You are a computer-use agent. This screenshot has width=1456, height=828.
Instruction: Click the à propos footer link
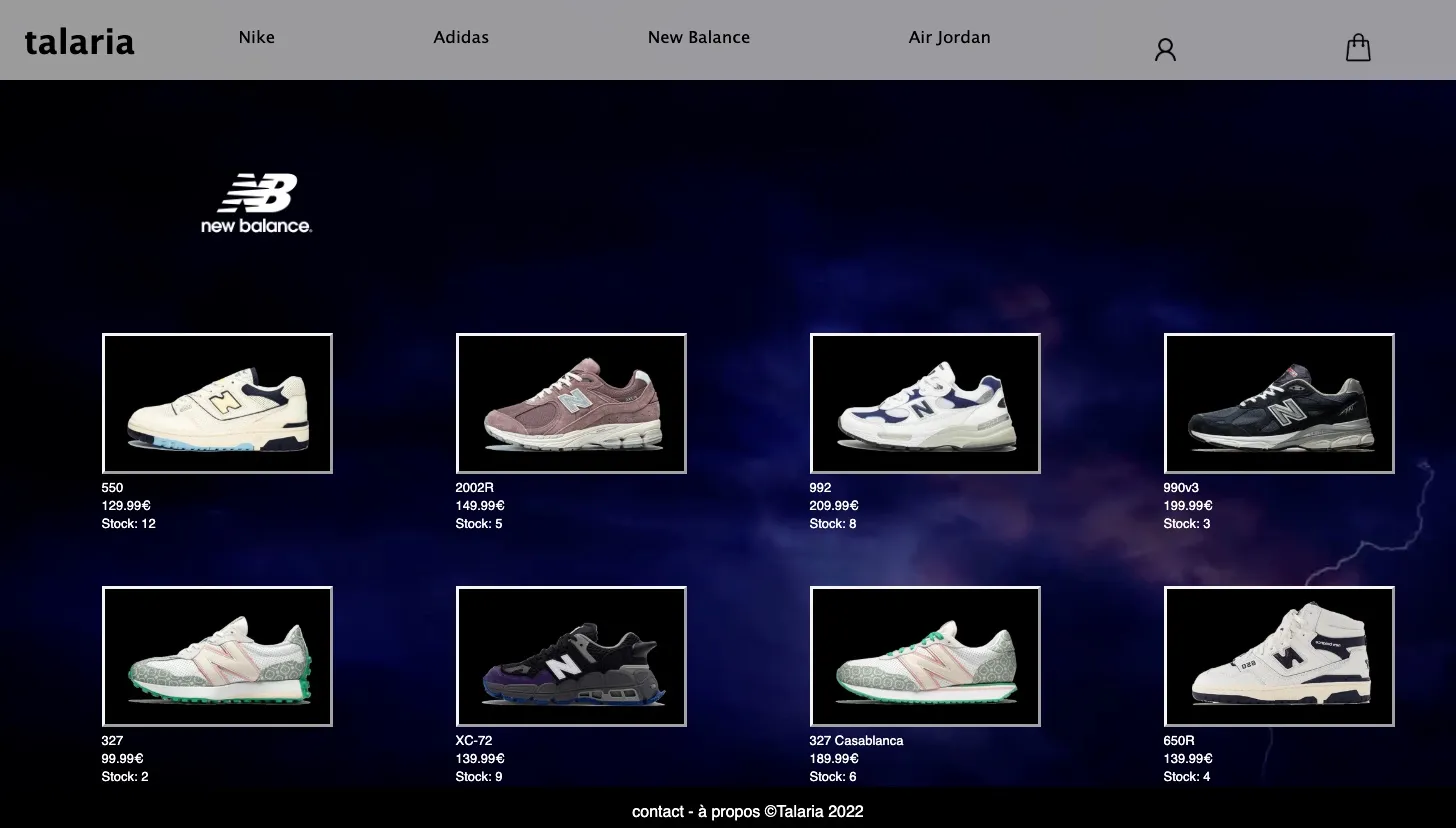(729, 812)
